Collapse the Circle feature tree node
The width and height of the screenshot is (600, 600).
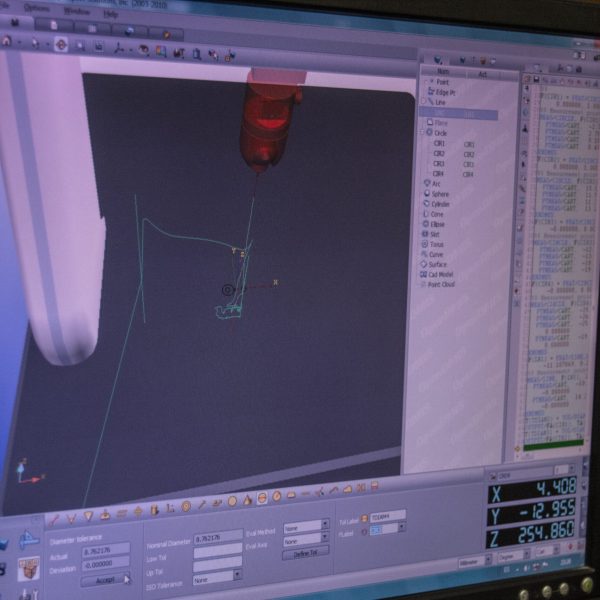coord(422,132)
